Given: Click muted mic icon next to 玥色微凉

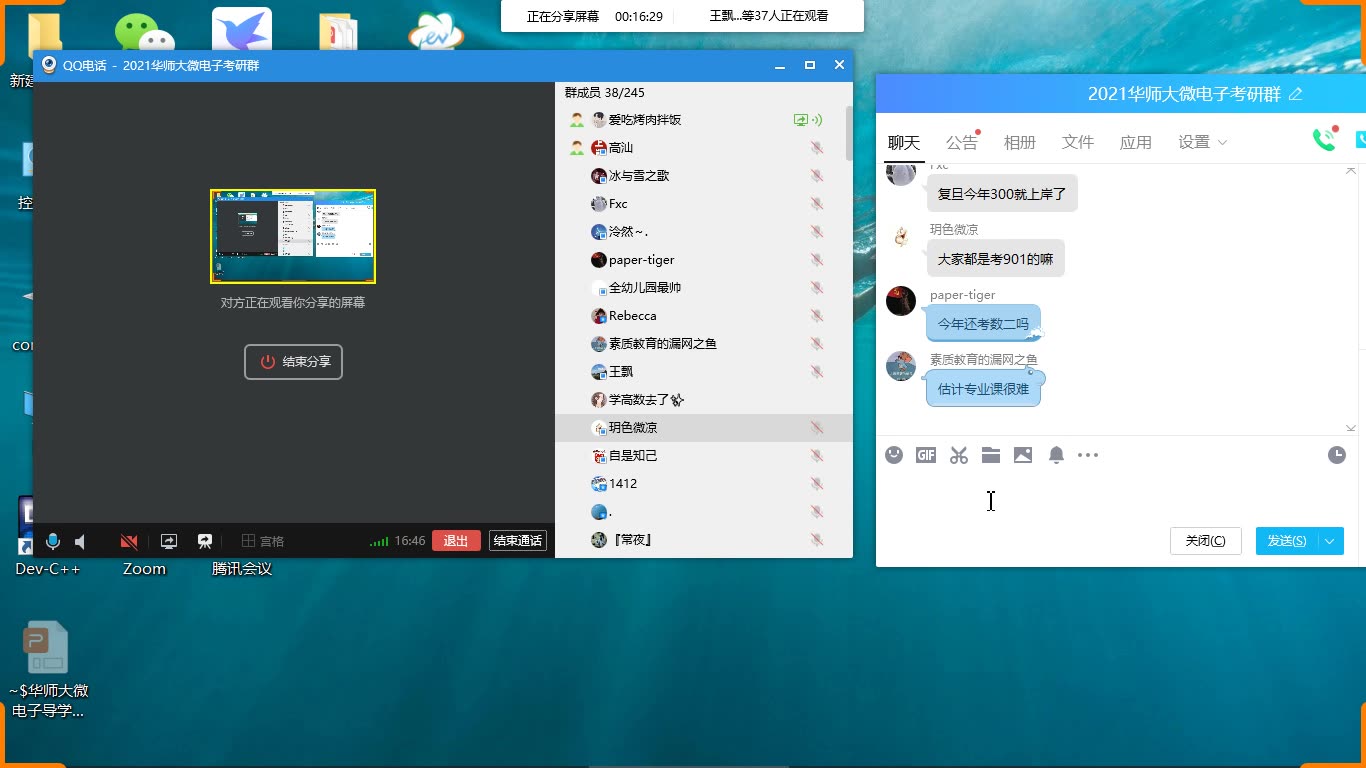Looking at the screenshot, I should click(x=817, y=428).
